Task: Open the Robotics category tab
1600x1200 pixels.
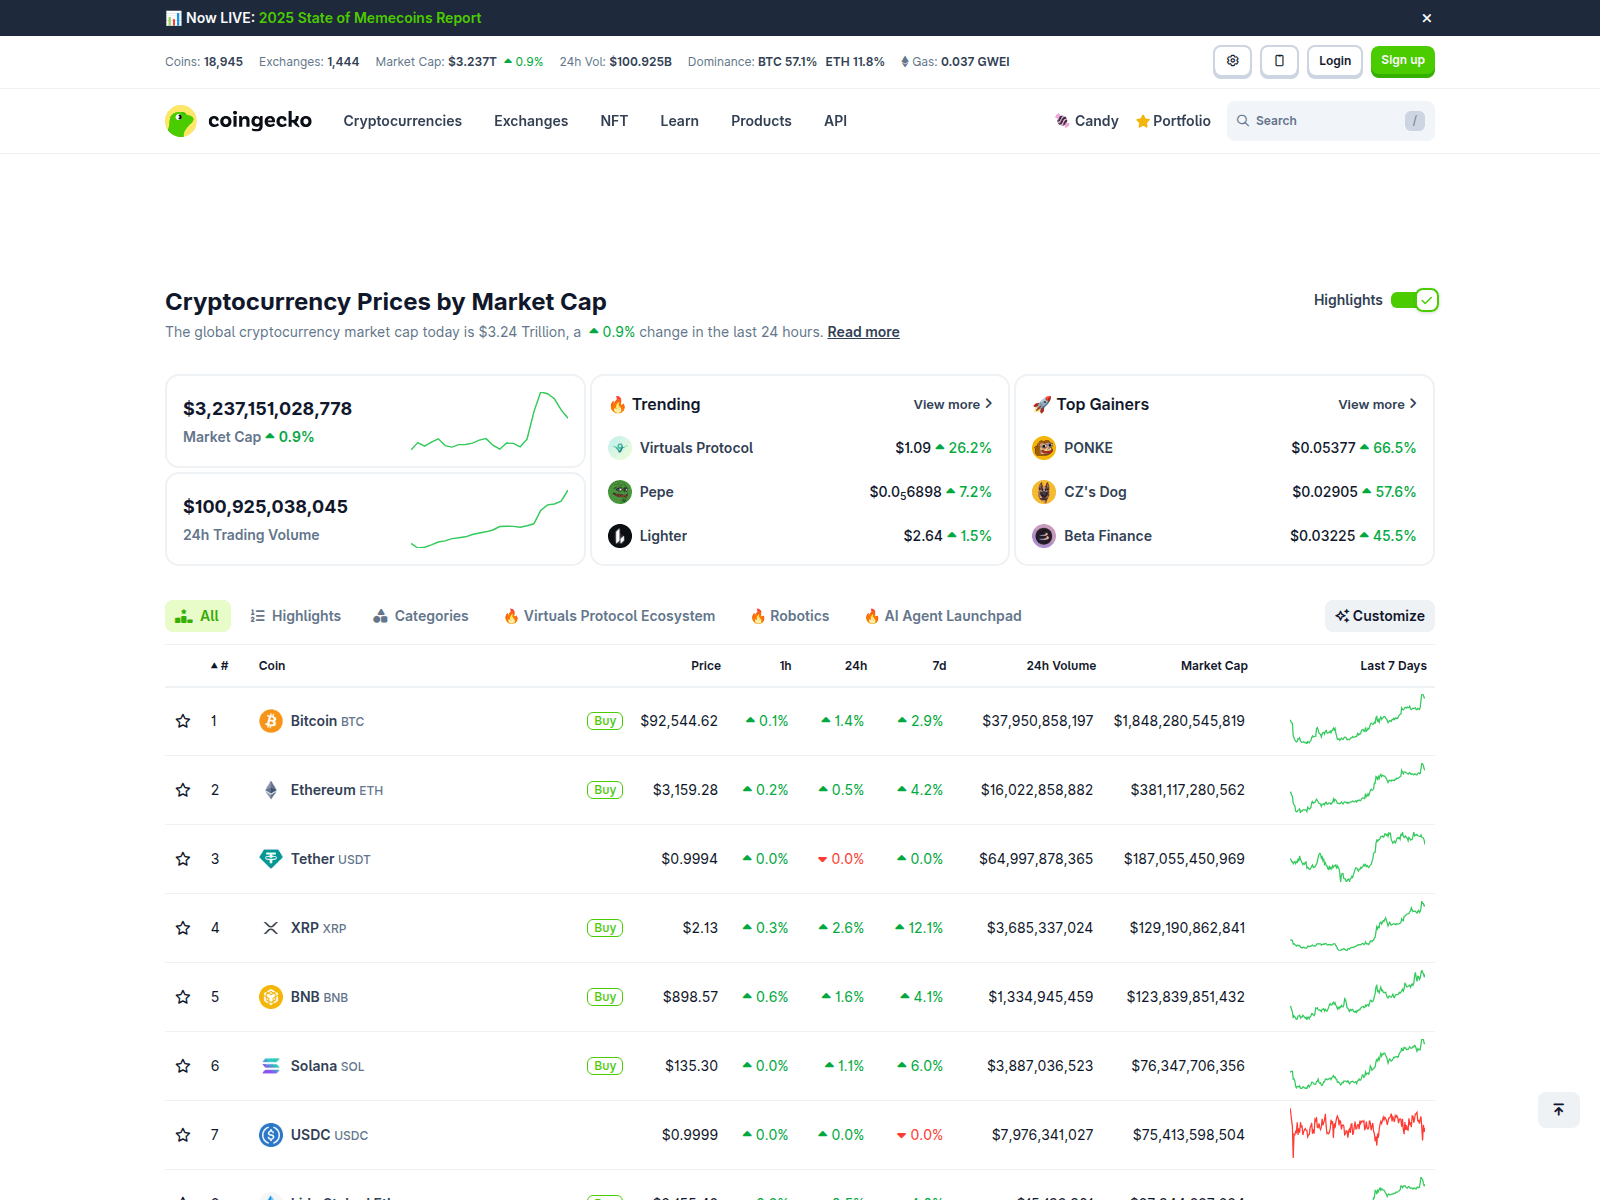Action: coord(790,616)
